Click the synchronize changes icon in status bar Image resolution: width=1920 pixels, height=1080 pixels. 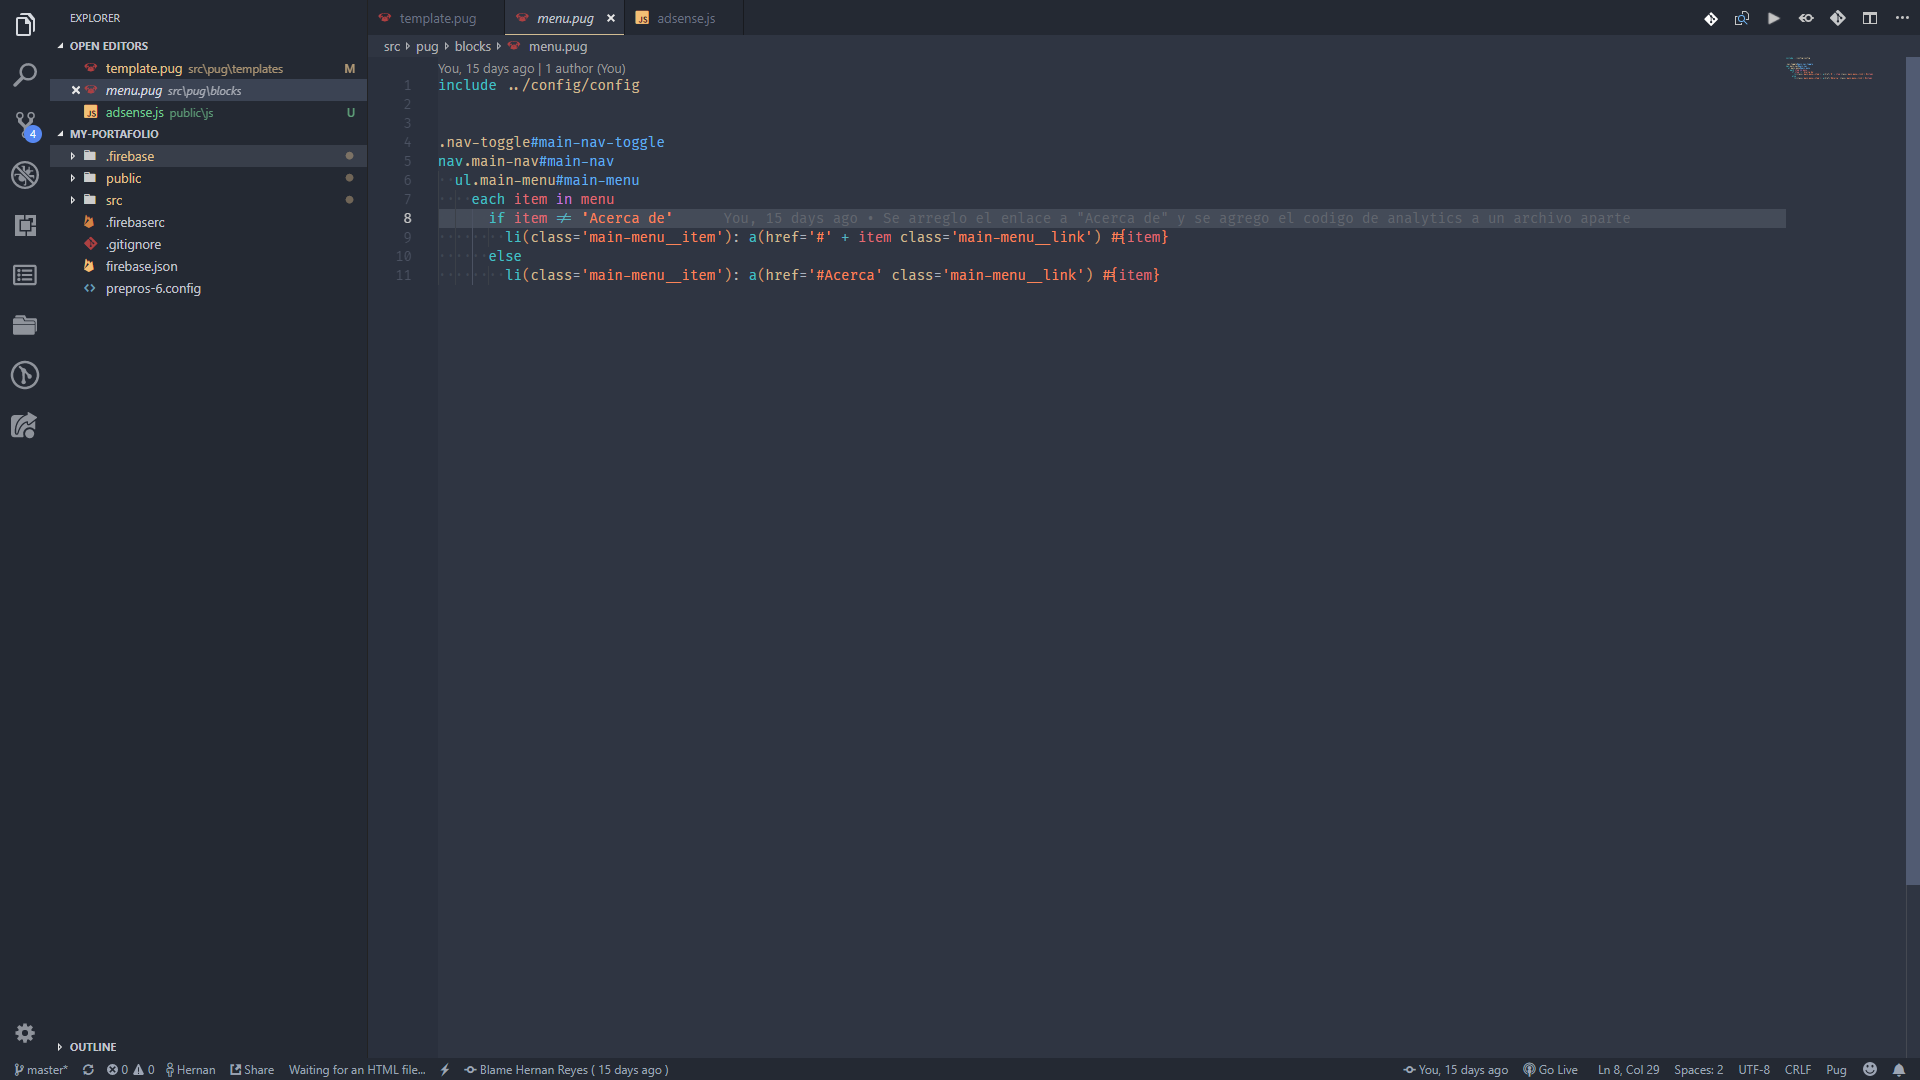pos(88,1069)
